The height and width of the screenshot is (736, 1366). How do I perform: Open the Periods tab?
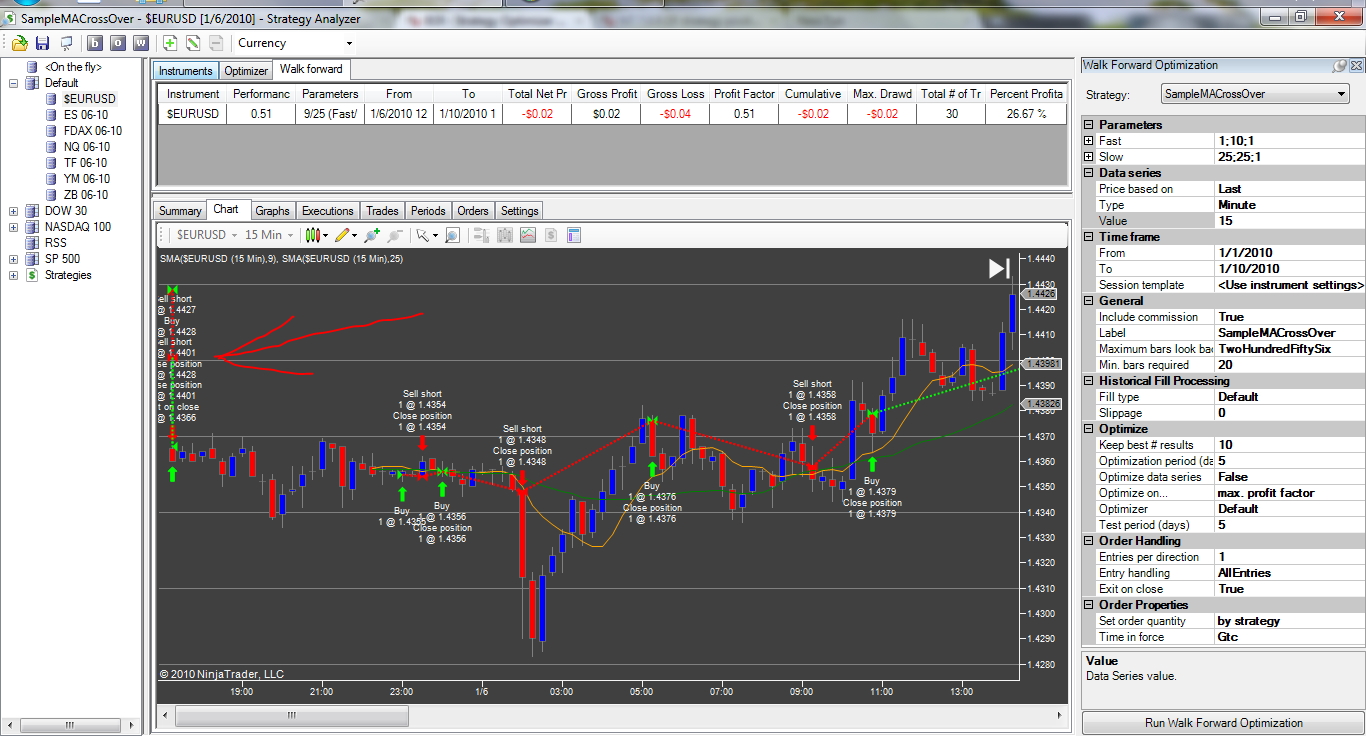pyautogui.click(x=428, y=211)
